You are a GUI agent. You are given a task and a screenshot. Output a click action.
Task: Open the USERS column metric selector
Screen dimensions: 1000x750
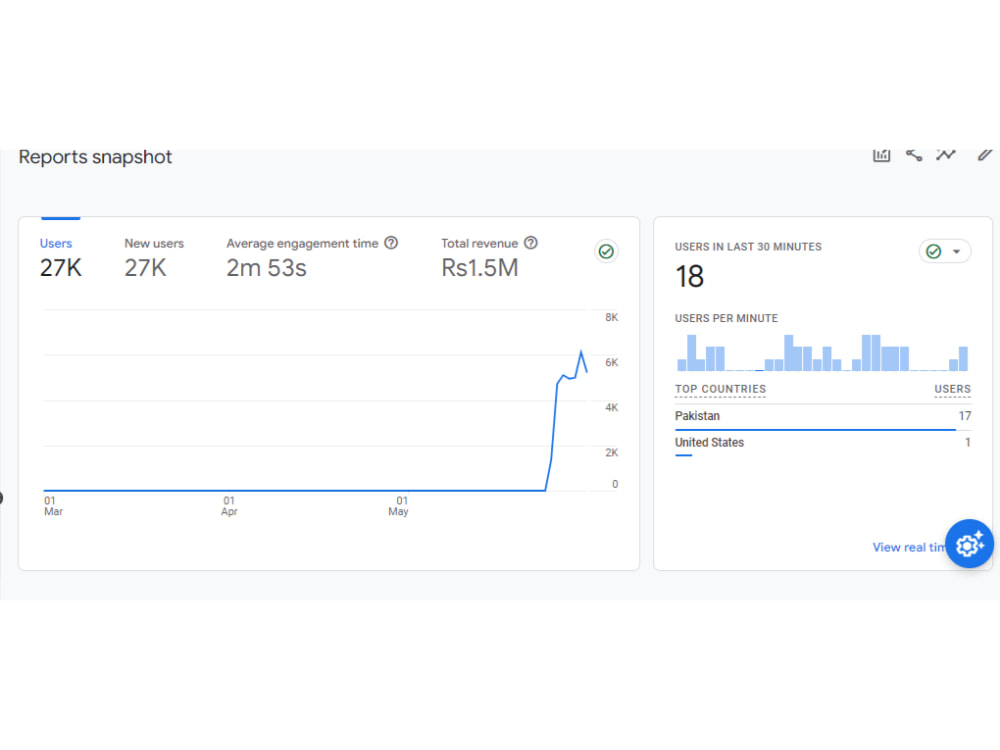point(952,389)
